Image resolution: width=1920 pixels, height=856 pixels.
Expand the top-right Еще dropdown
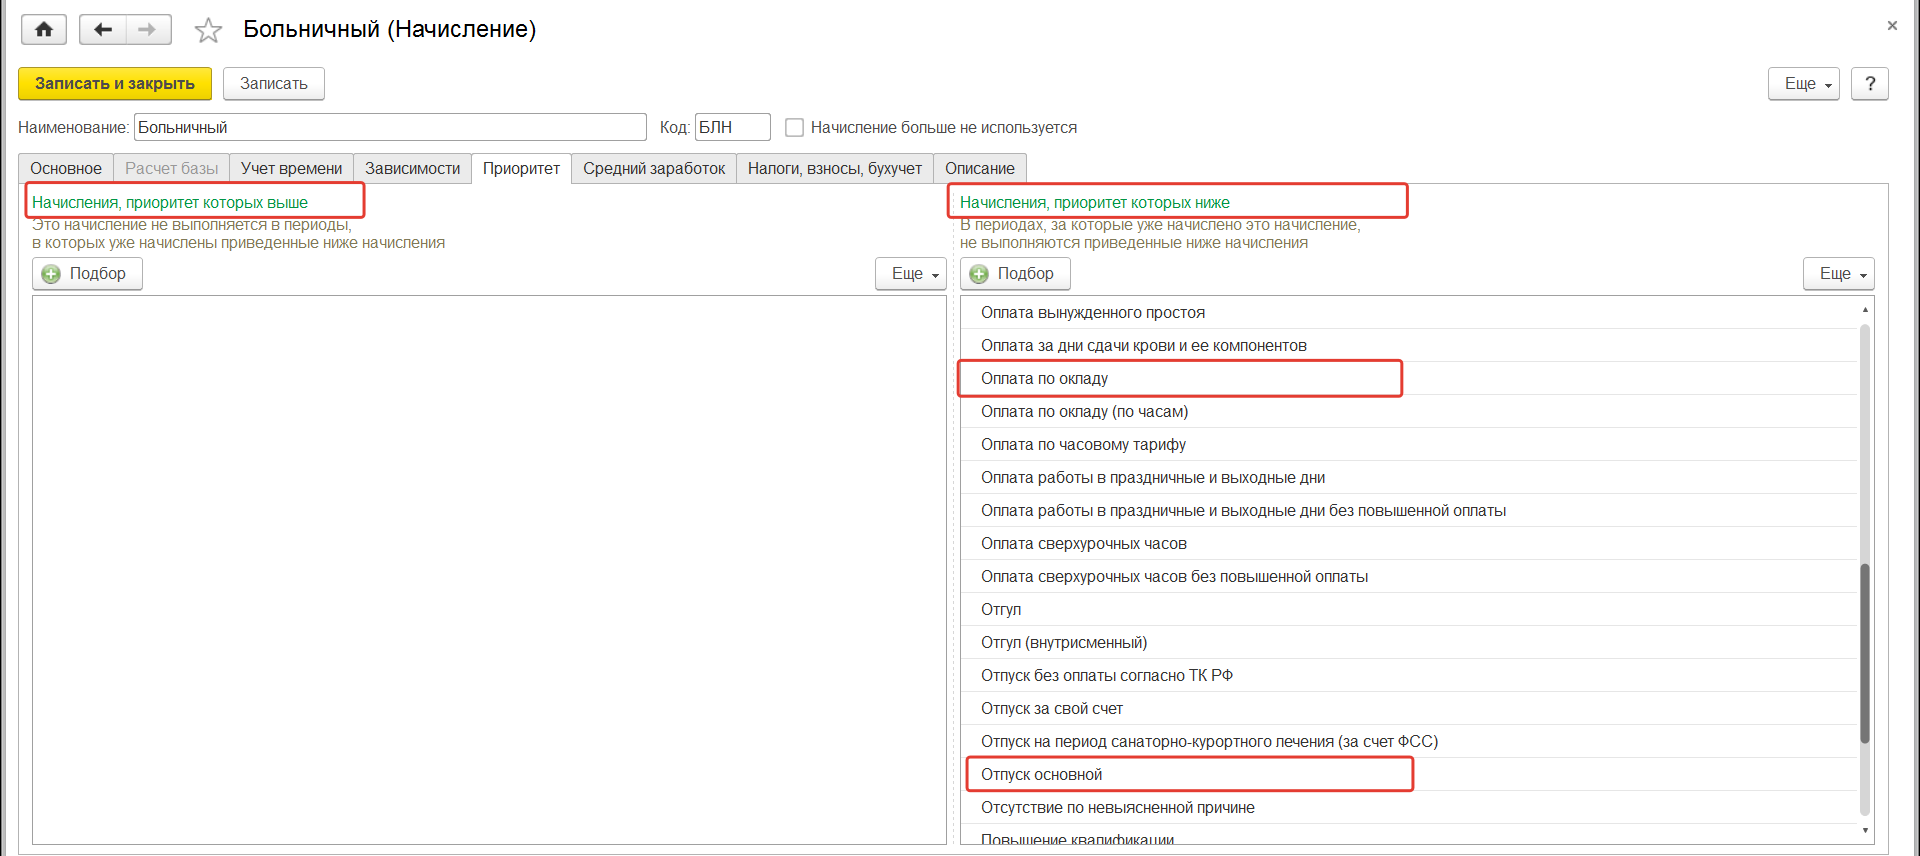[1803, 84]
